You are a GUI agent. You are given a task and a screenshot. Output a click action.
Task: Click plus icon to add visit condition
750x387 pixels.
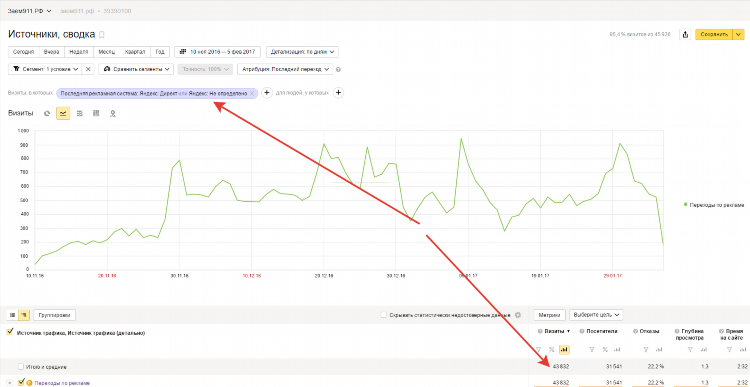267,93
